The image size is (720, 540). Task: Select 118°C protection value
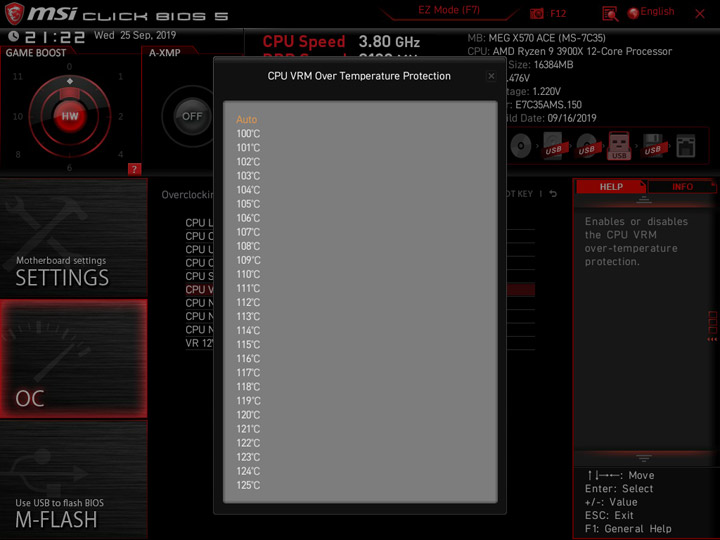point(248,387)
